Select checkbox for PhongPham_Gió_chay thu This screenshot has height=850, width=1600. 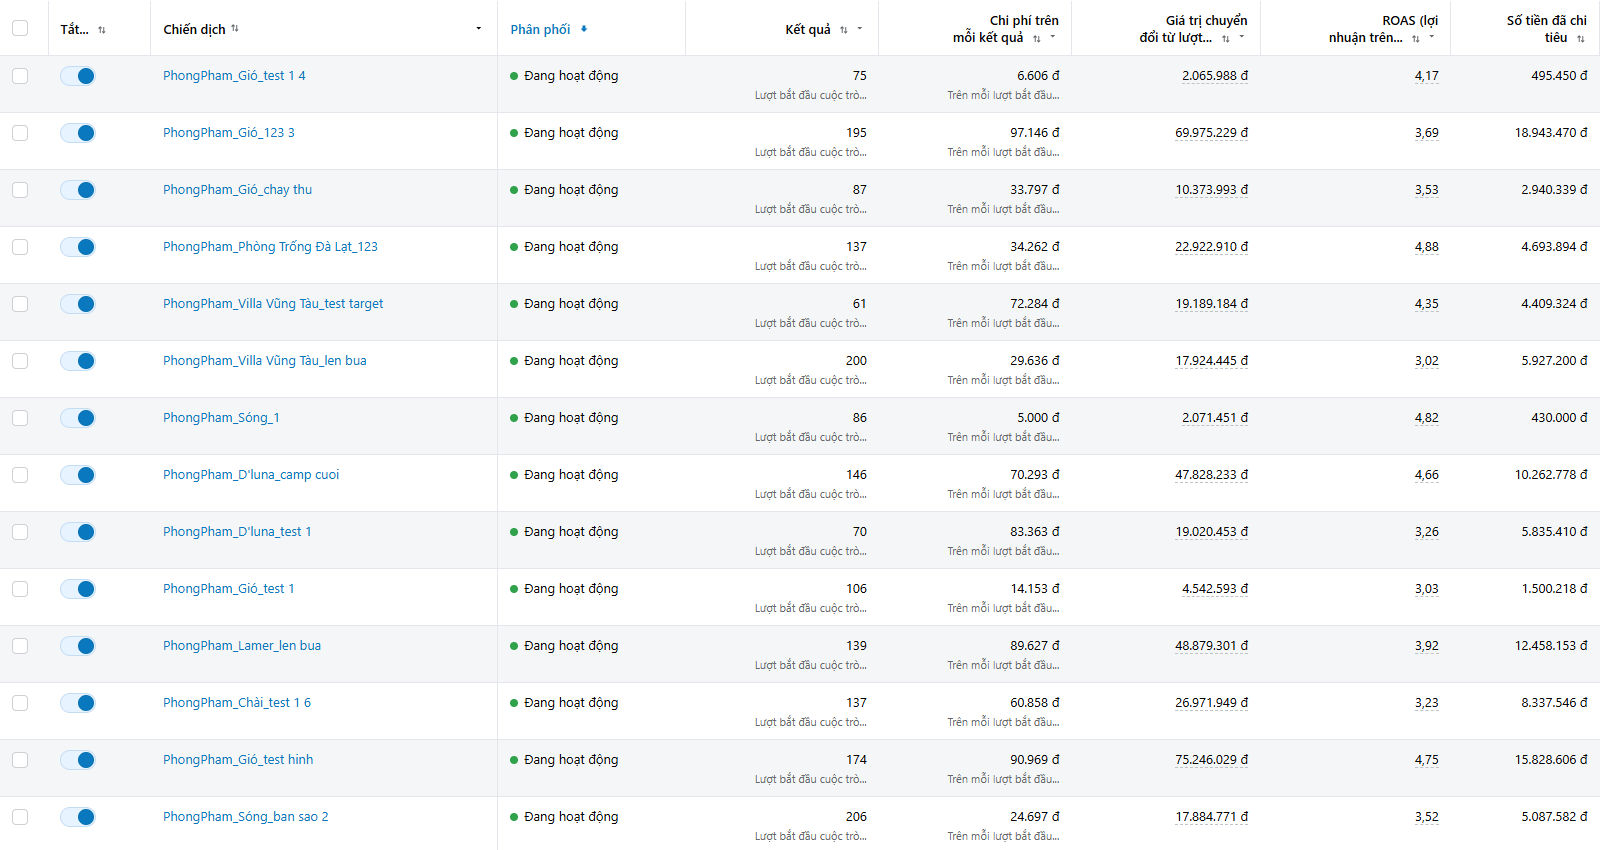pyautogui.click(x=20, y=190)
